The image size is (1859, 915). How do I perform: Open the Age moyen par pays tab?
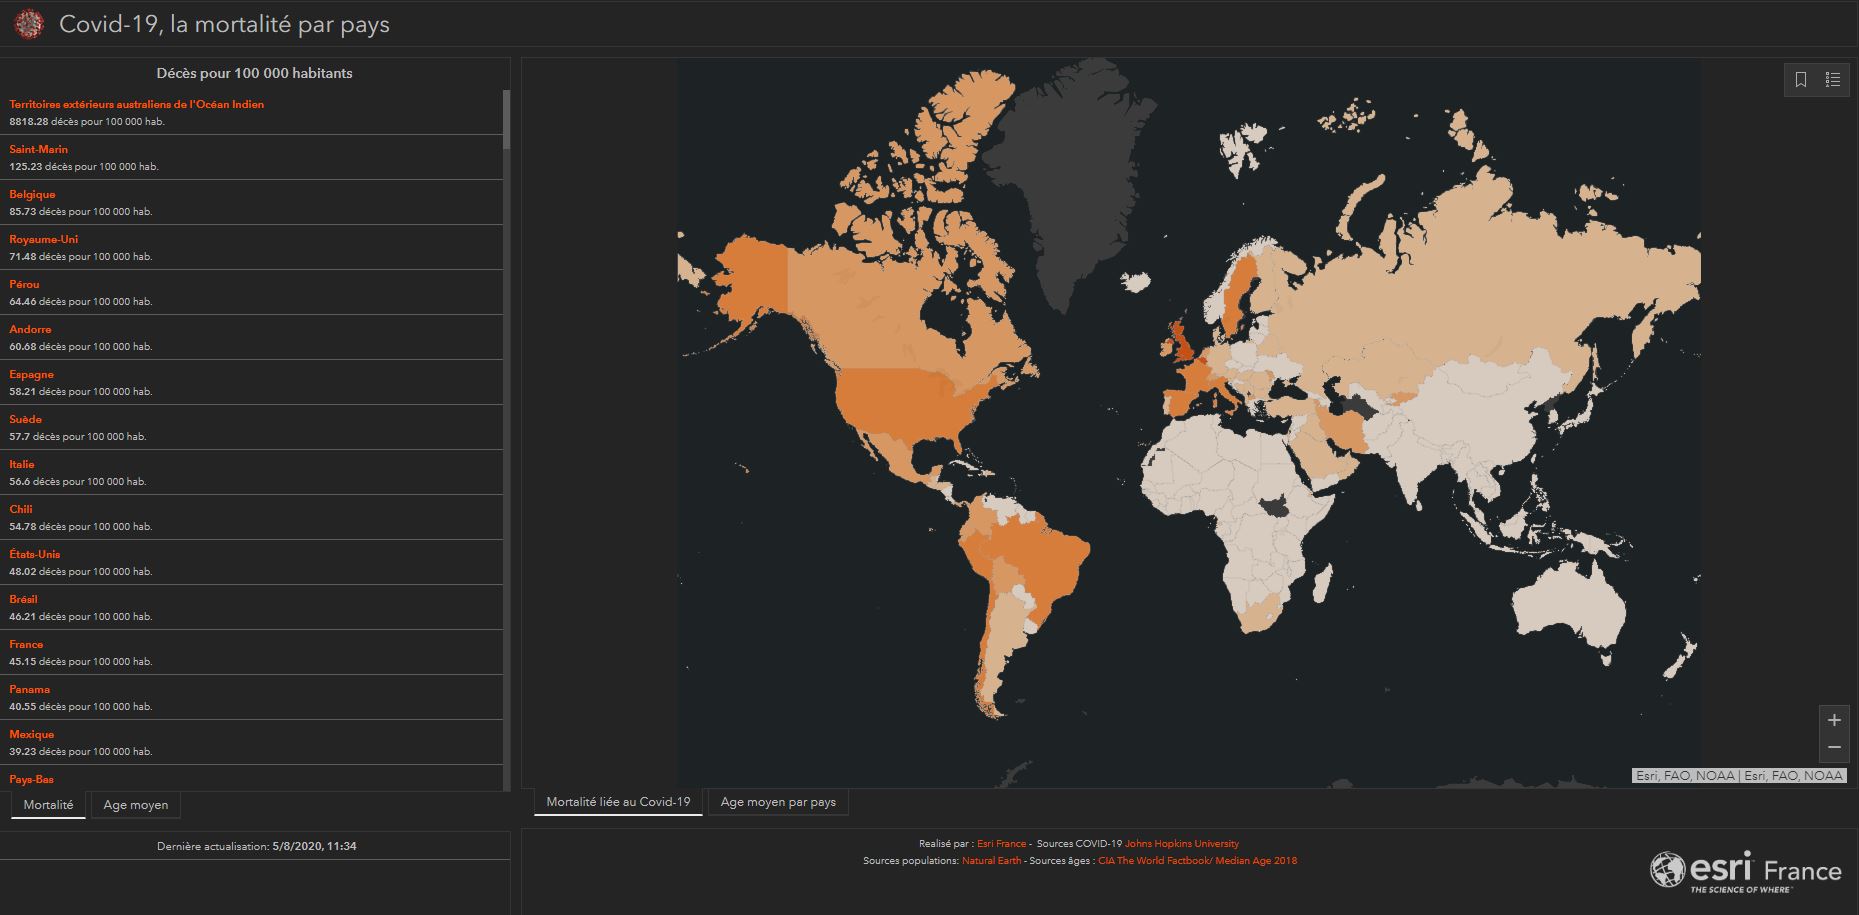click(778, 802)
